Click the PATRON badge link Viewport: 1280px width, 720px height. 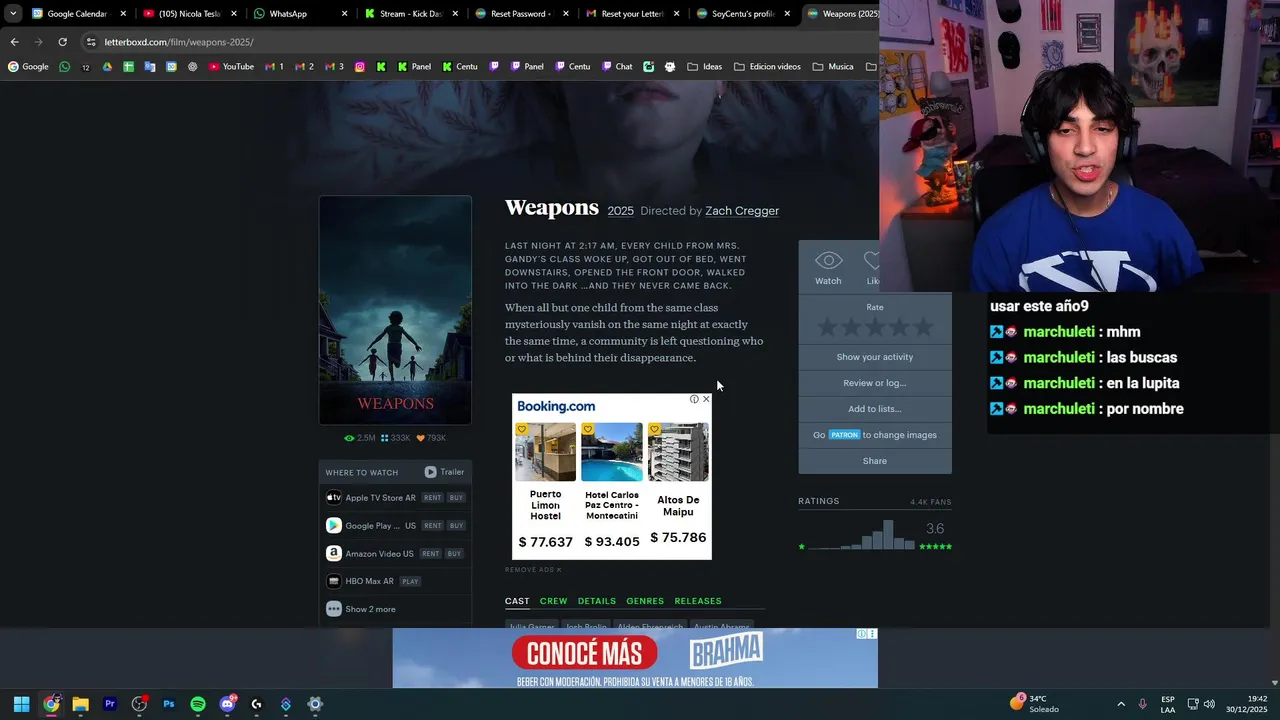(844, 435)
